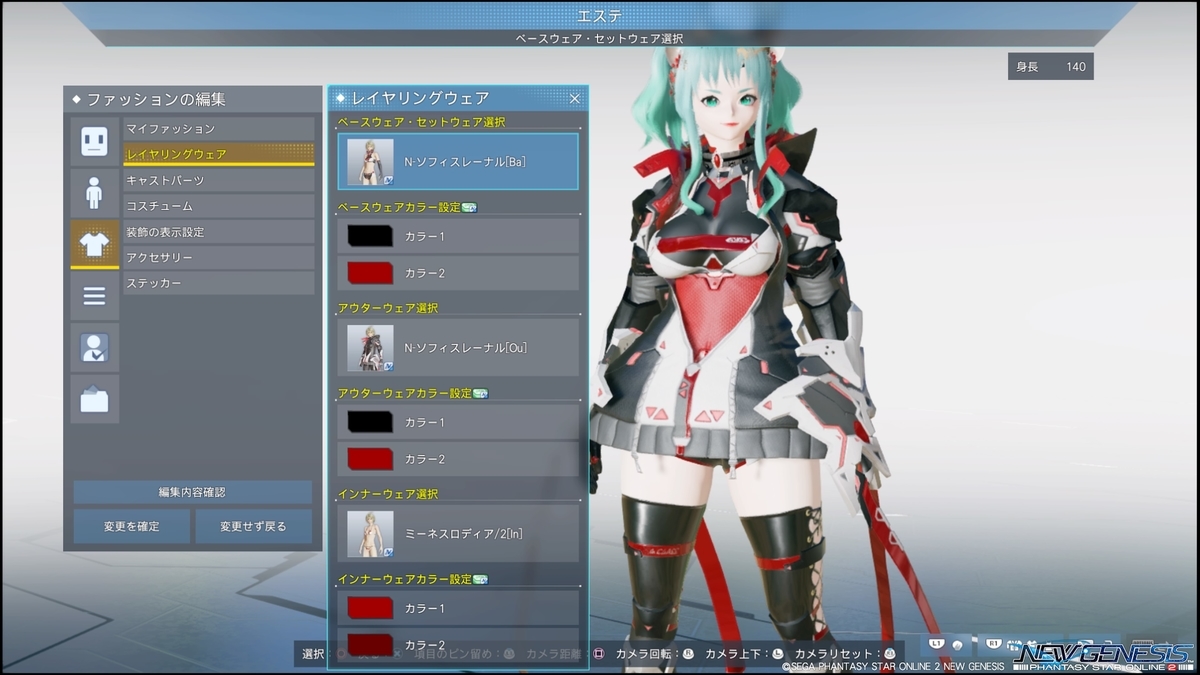Viewport: 1200px width, 675px height.
Task: Open the ステッカー section
Action: click(x=219, y=282)
